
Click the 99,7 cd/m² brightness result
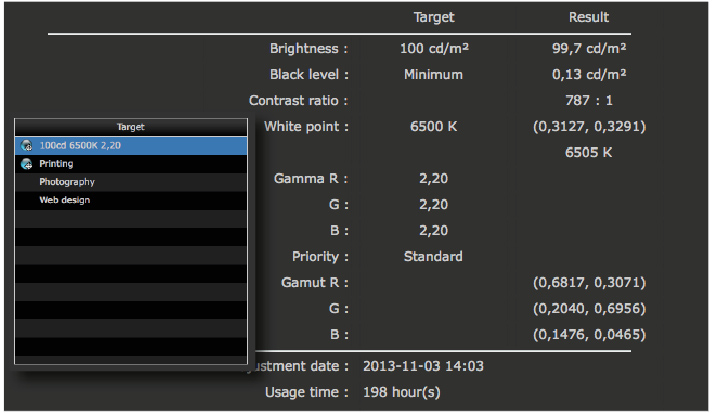pyautogui.click(x=589, y=48)
